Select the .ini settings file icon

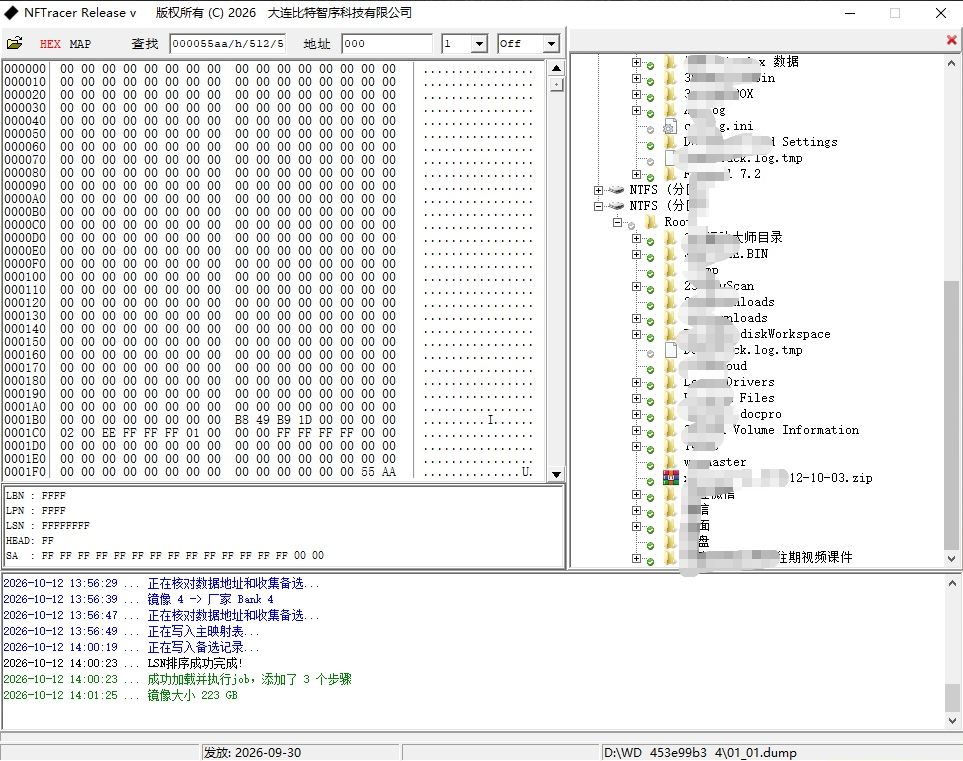pyautogui.click(x=669, y=127)
